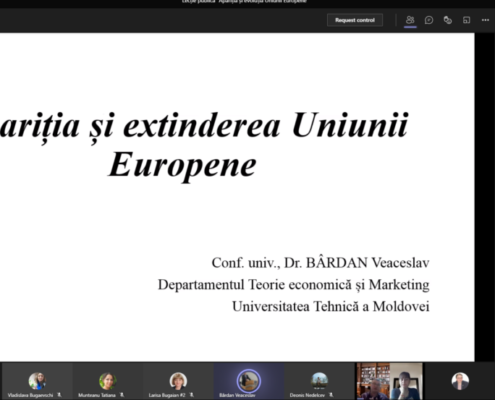Select Larisa Bugaian #2 participant tile
The height and width of the screenshot is (400, 495).
point(178,381)
